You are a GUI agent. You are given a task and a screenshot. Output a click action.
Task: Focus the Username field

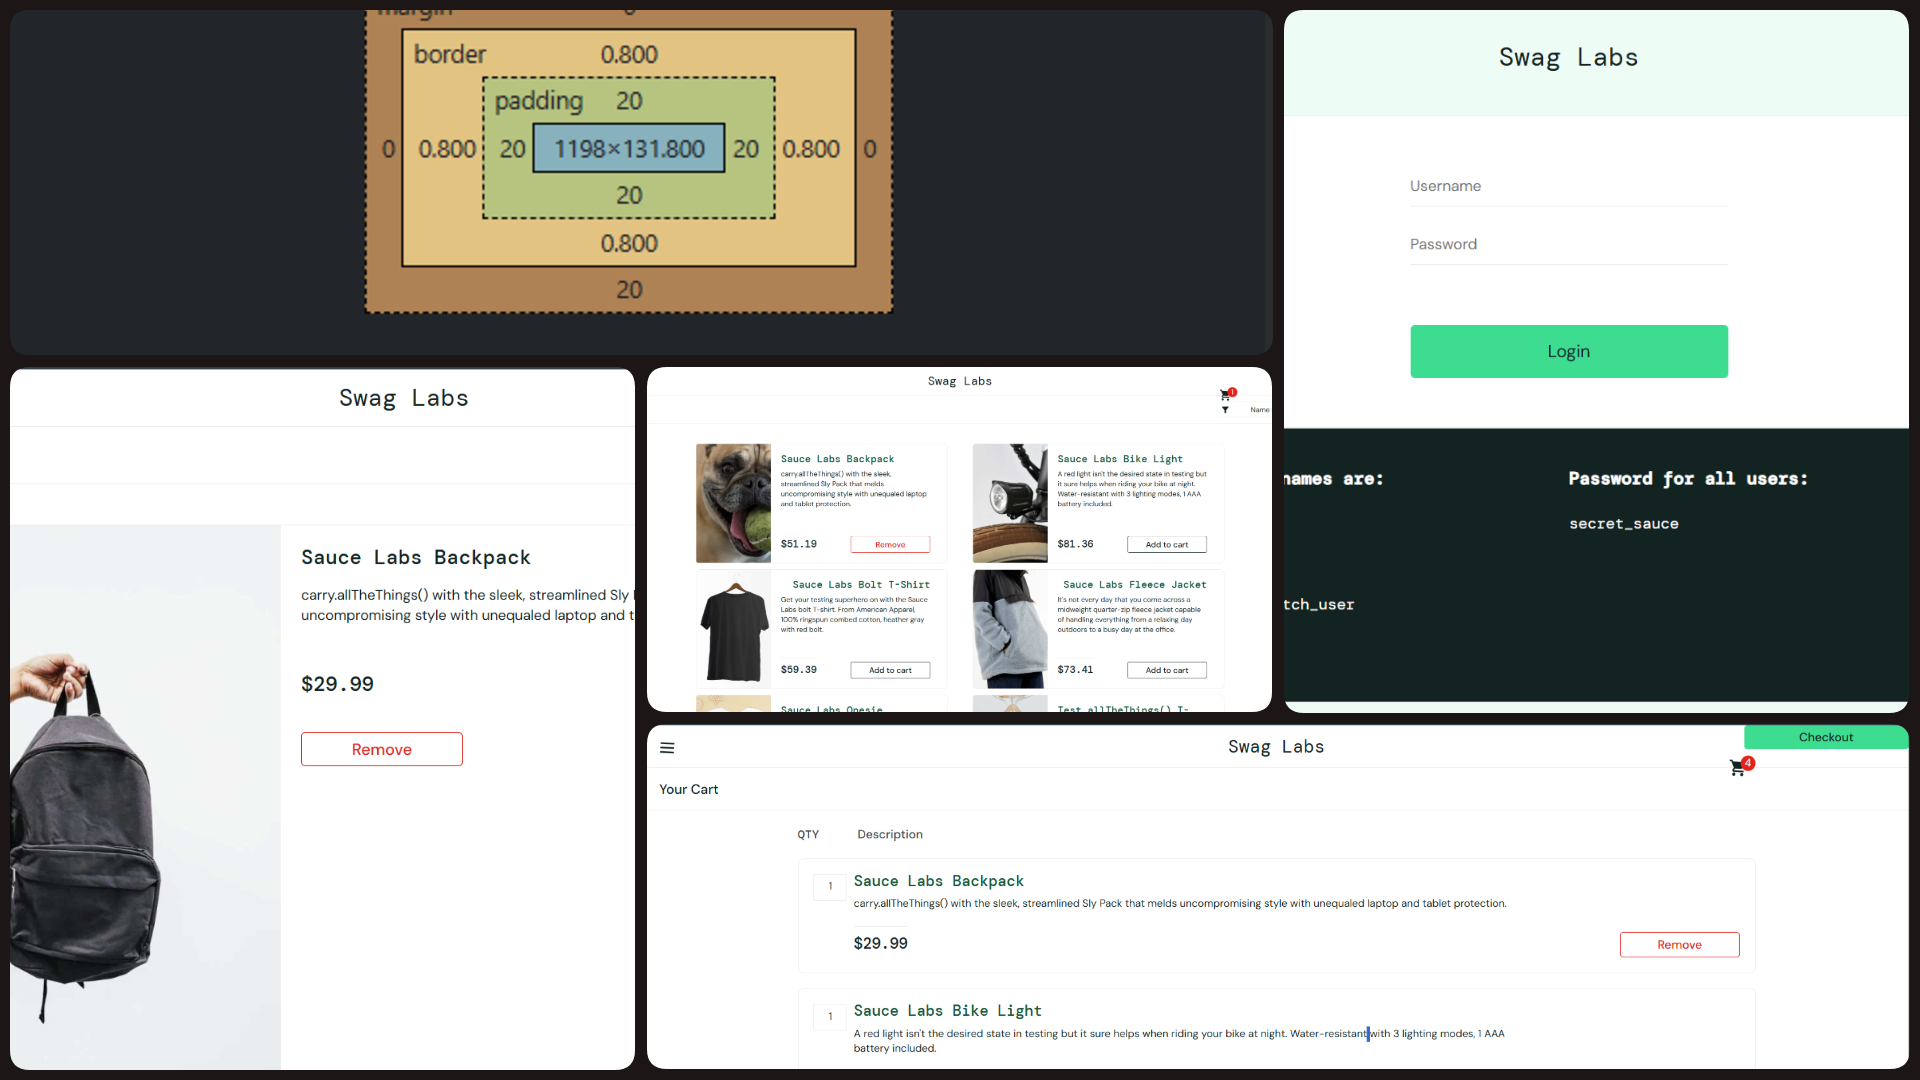pyautogui.click(x=1568, y=186)
